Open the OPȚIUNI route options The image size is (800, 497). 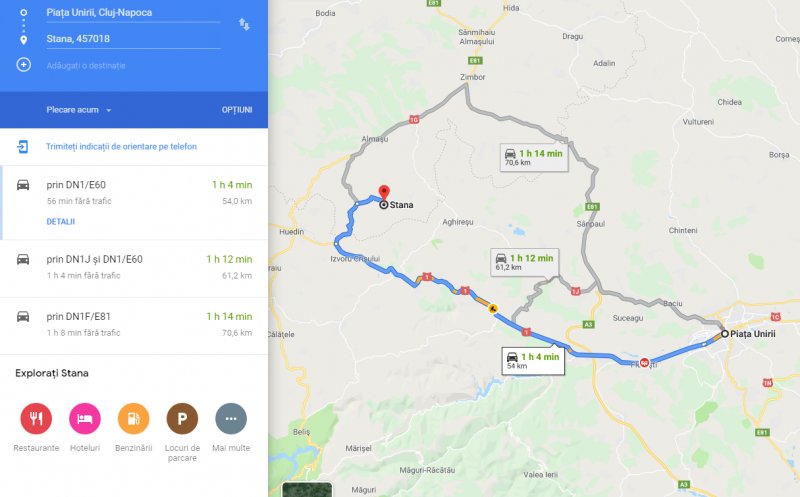tap(237, 110)
